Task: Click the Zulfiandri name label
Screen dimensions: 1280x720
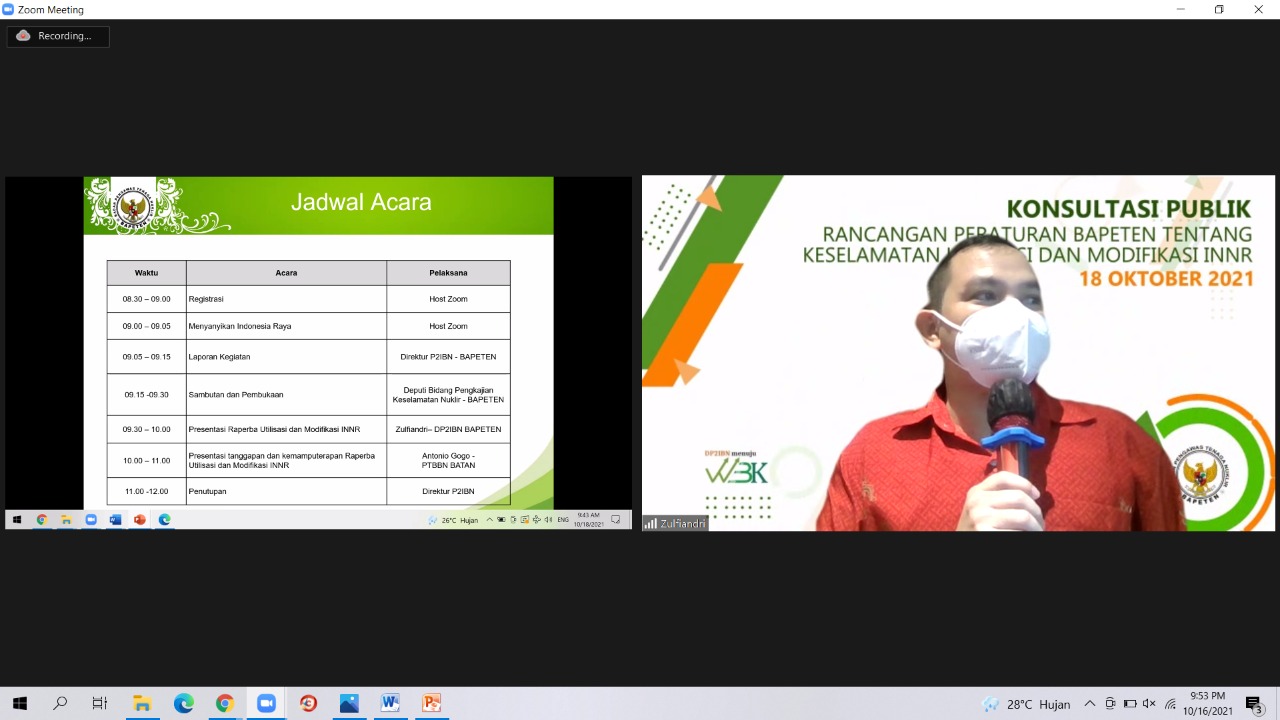Action: point(675,523)
